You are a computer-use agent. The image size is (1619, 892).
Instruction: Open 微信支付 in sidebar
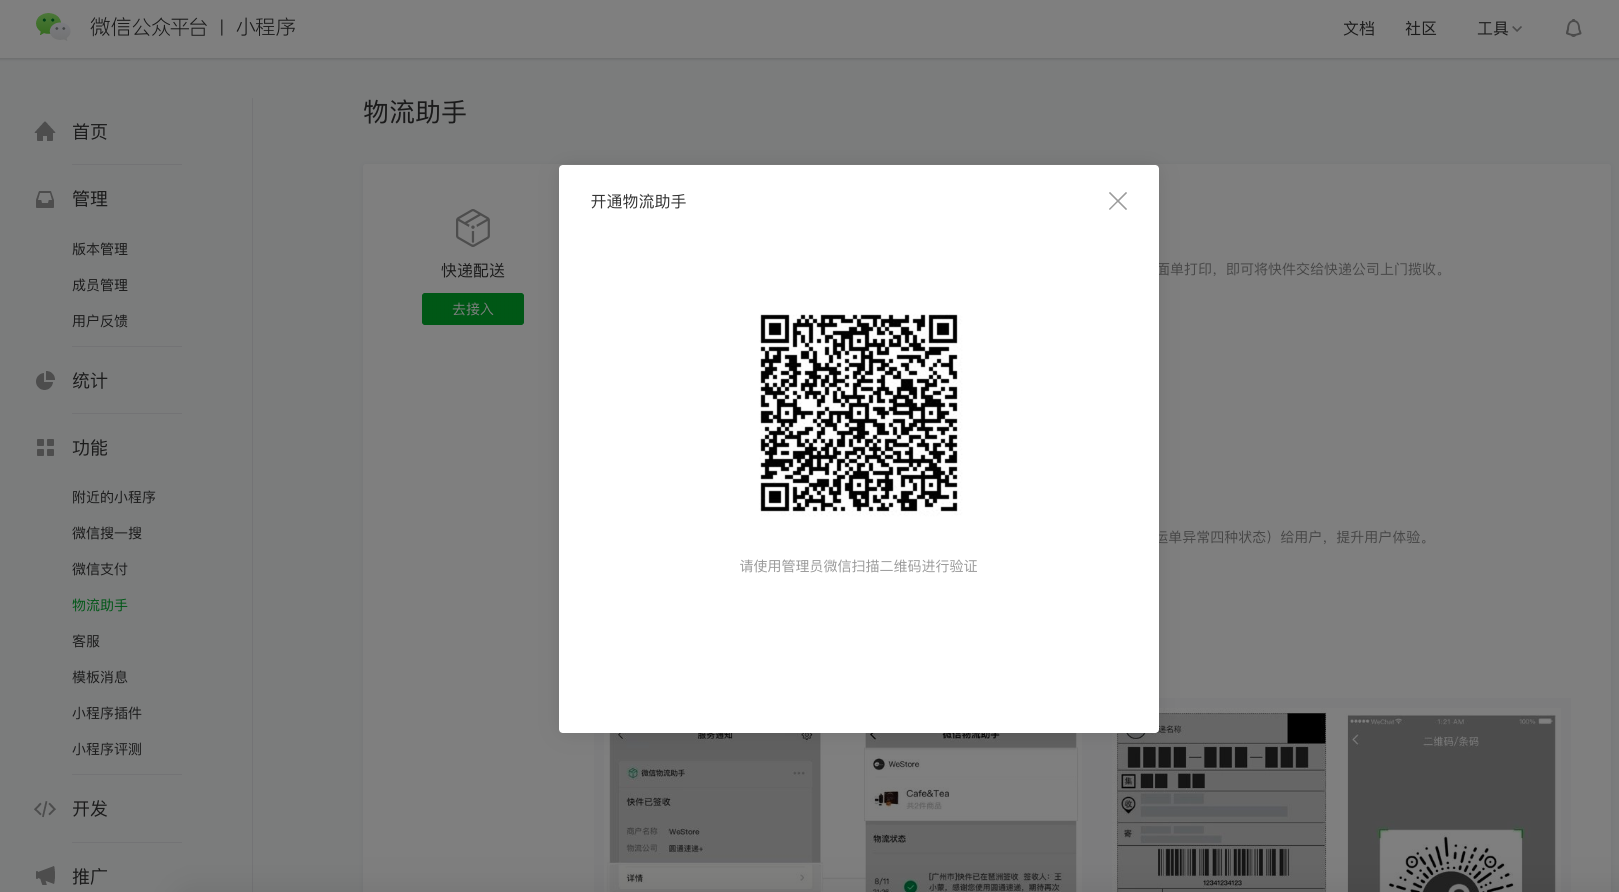coord(100,569)
